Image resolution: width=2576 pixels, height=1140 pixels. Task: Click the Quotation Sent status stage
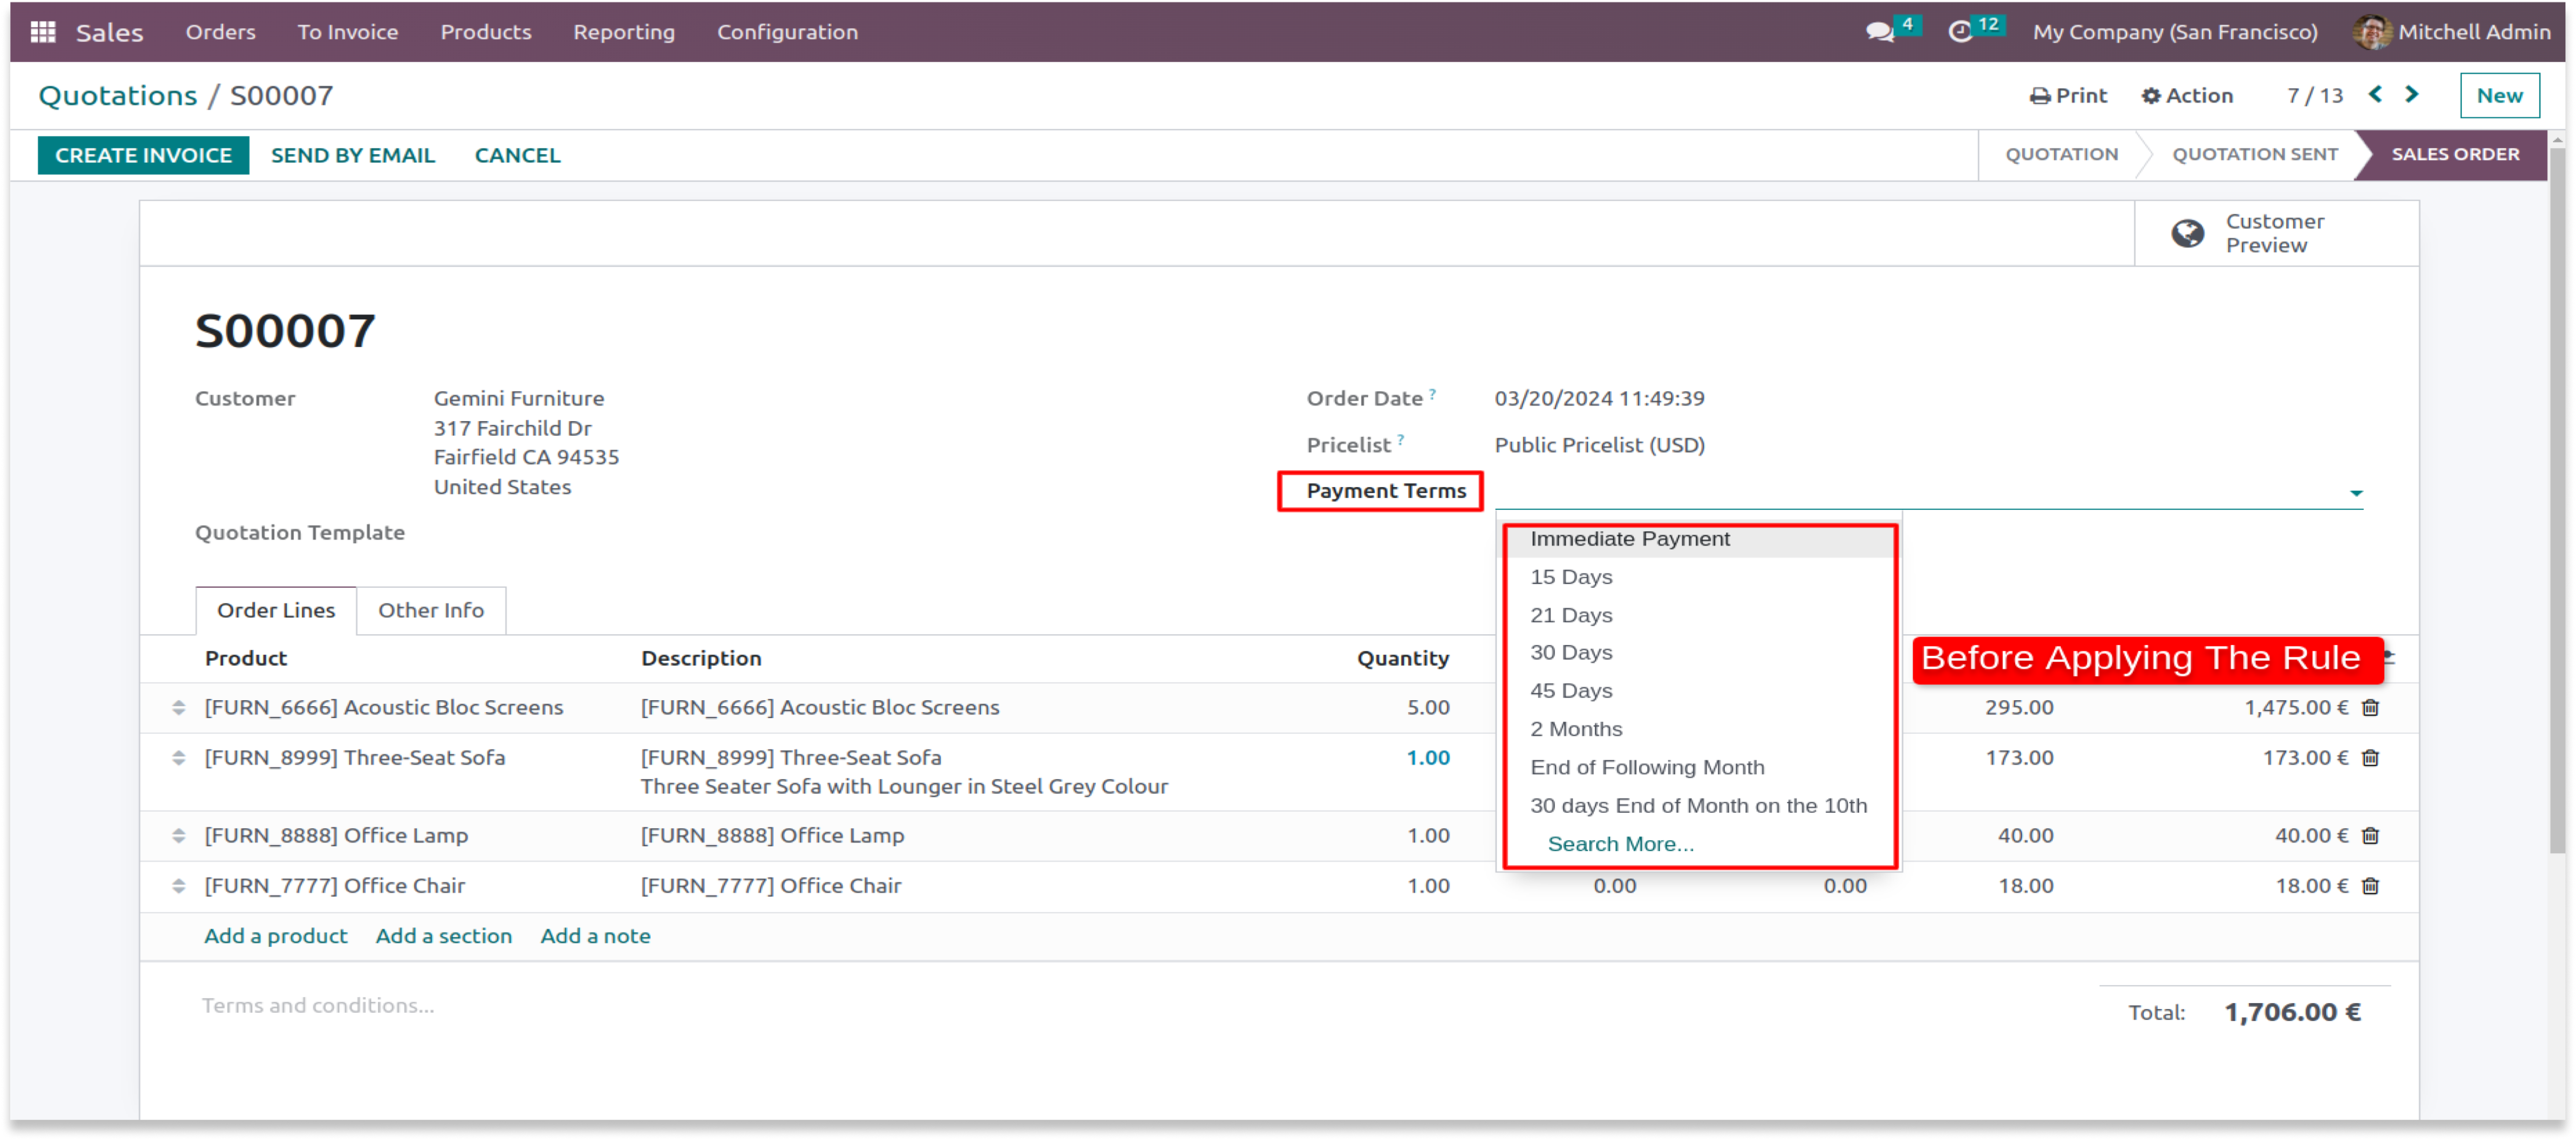[x=2254, y=154]
